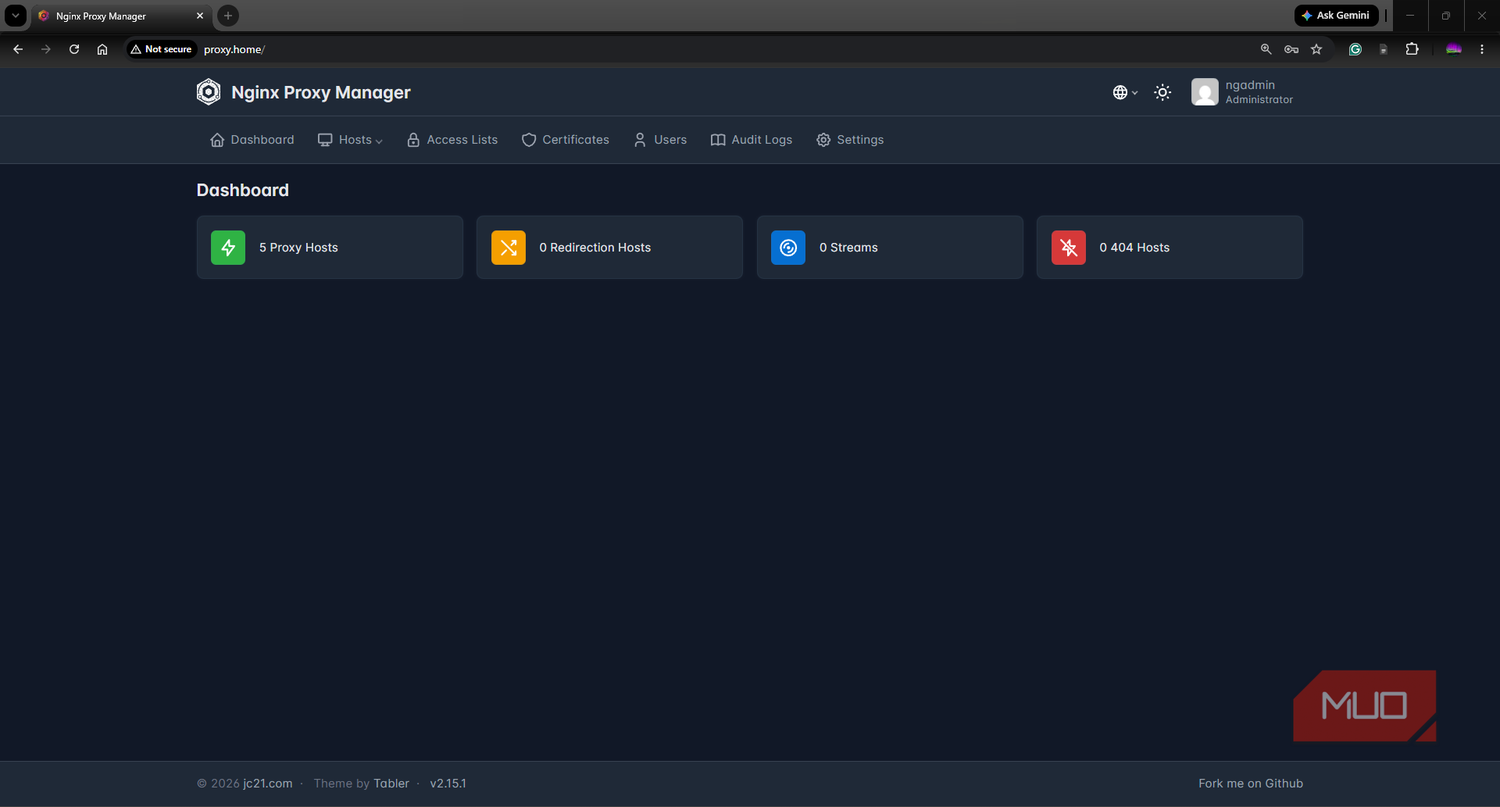Open the browser three-dot menu
Image resolution: width=1500 pixels, height=807 pixels.
coord(1481,49)
